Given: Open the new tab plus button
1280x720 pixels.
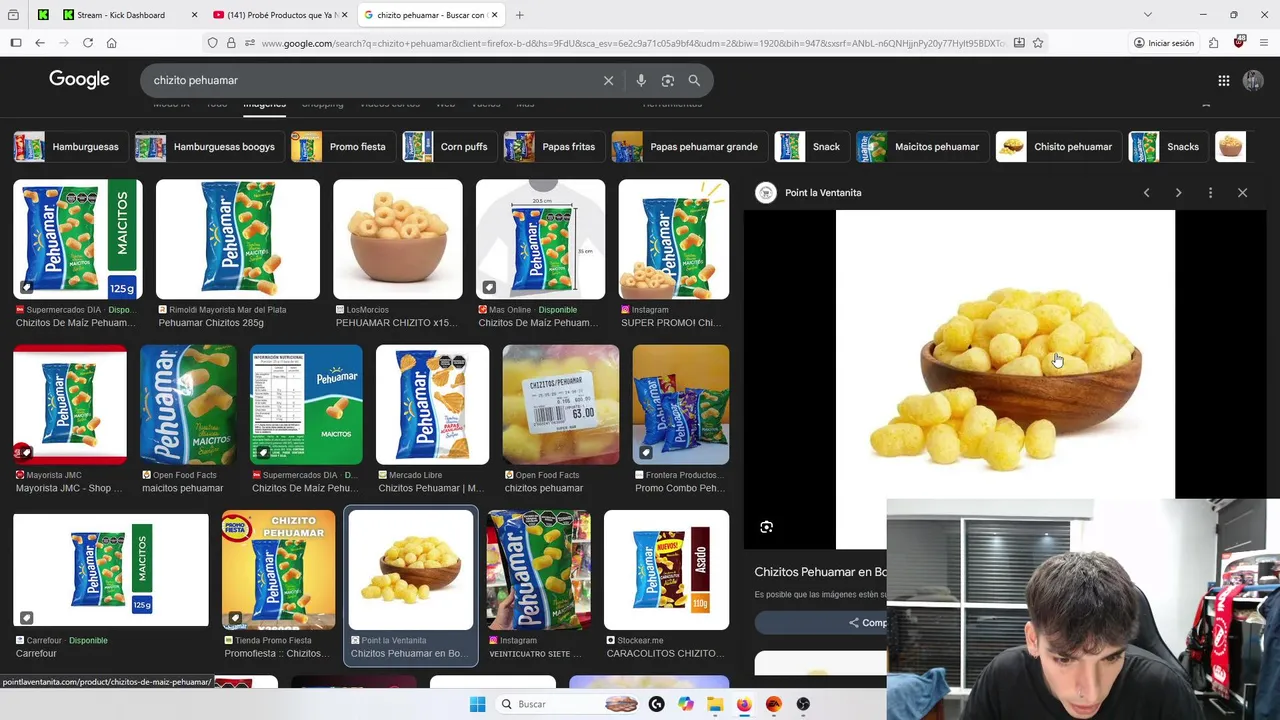Looking at the screenshot, I should click(x=519, y=15).
